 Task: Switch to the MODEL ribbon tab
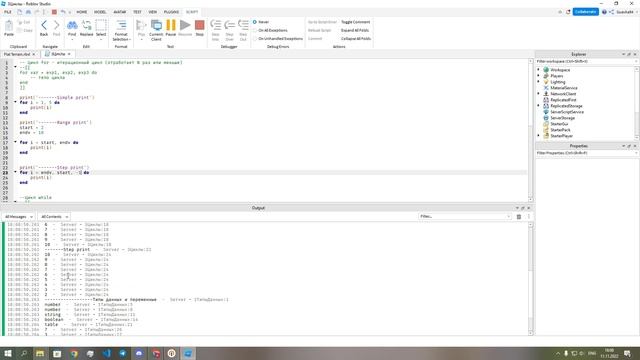pyautogui.click(x=100, y=12)
